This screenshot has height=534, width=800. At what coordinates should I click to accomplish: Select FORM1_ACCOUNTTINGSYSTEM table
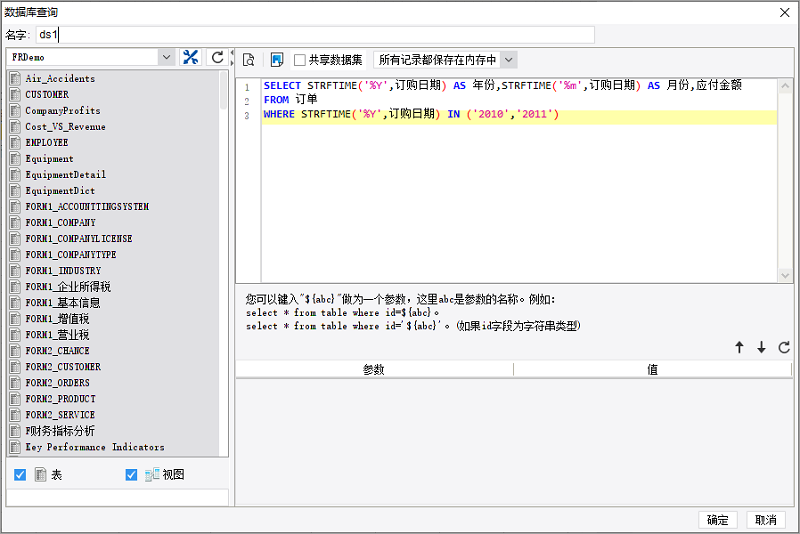(87, 207)
